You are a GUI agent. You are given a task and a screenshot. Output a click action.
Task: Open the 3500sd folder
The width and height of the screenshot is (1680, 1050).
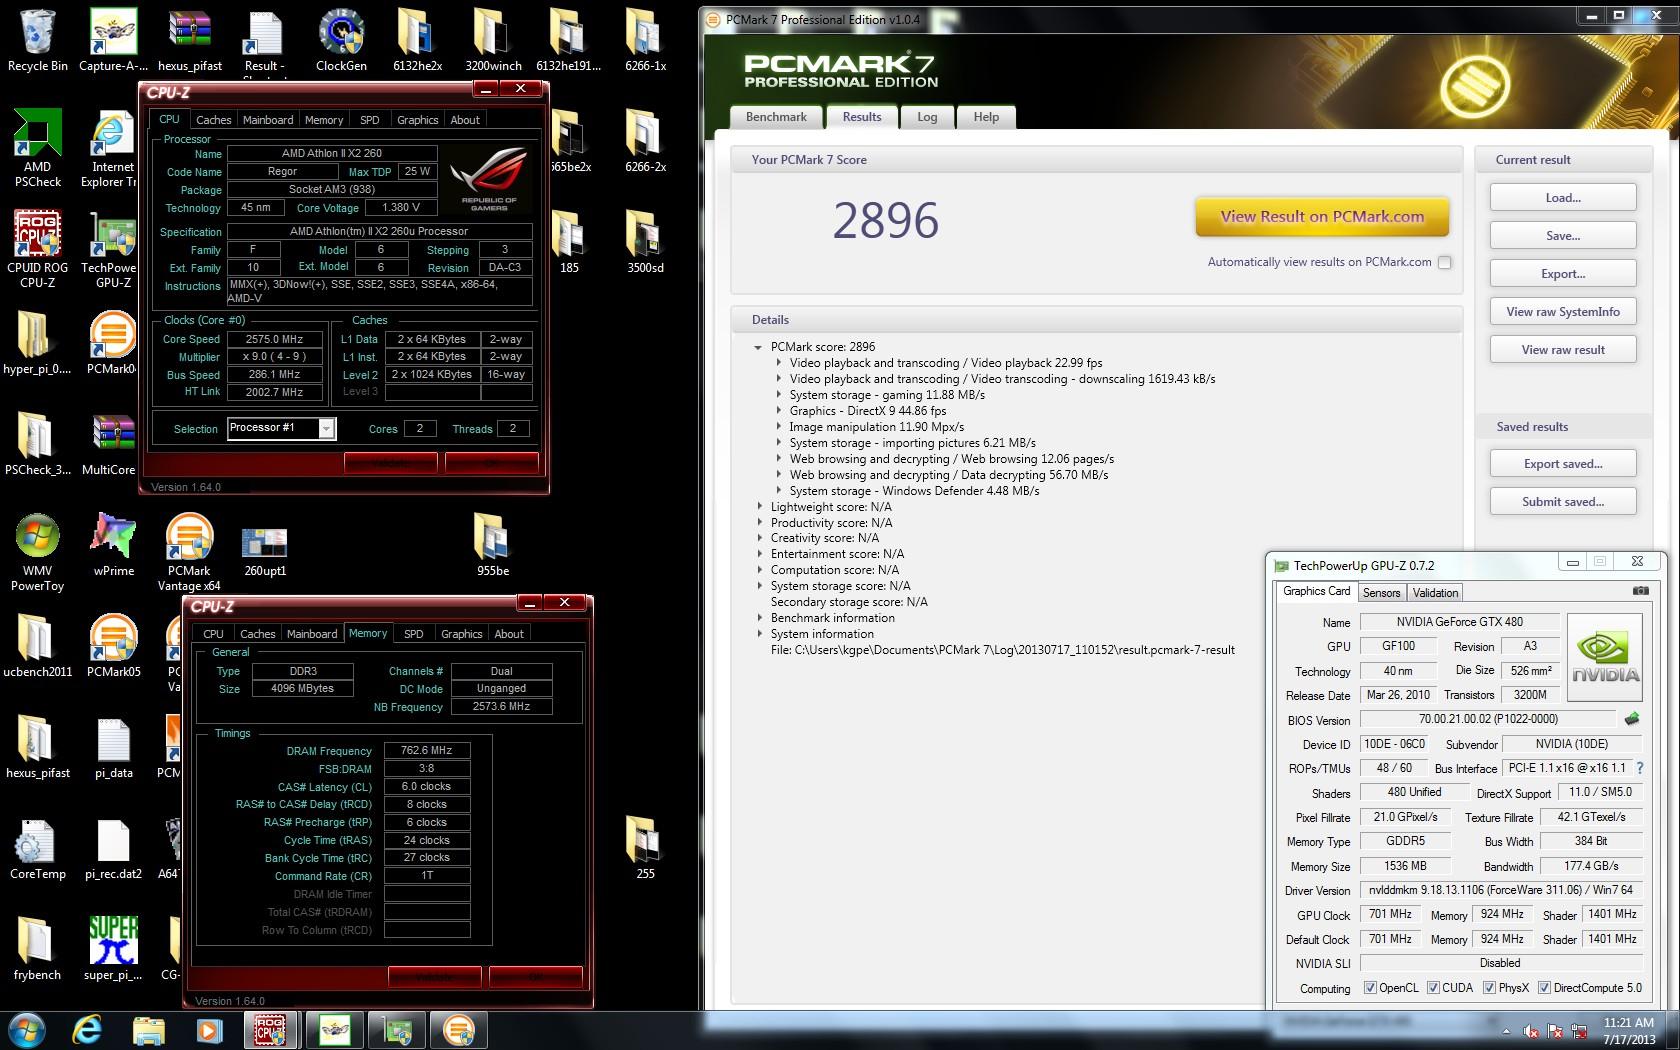tap(645, 241)
